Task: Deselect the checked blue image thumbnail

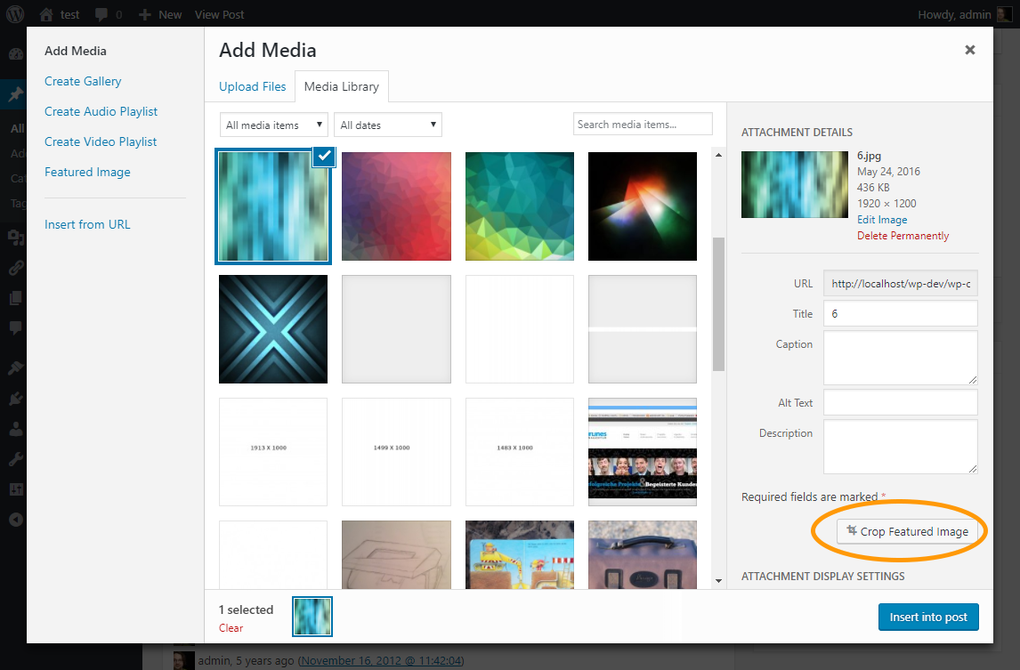Action: 323,156
